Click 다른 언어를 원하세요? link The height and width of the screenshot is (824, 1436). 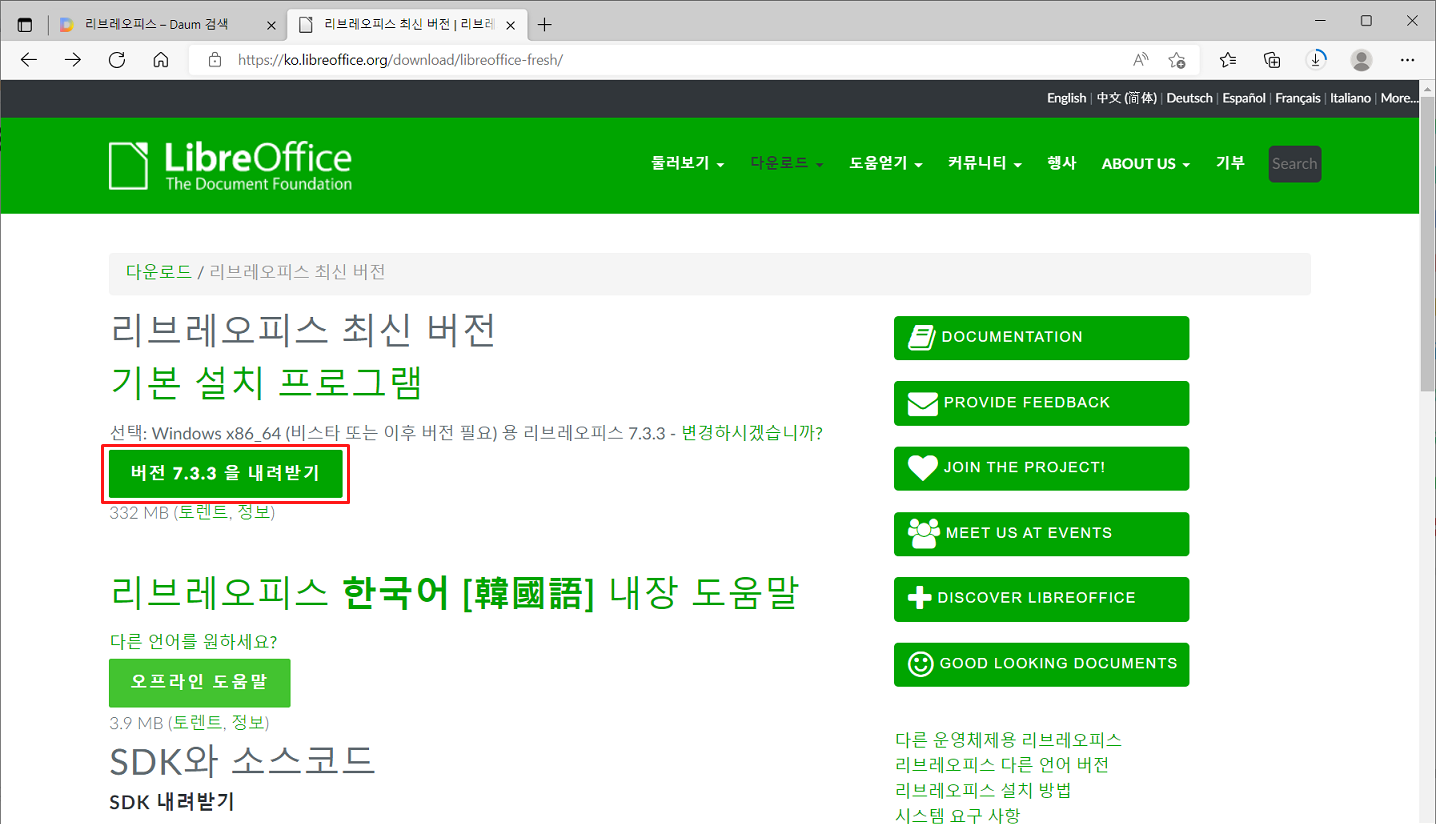[193, 641]
